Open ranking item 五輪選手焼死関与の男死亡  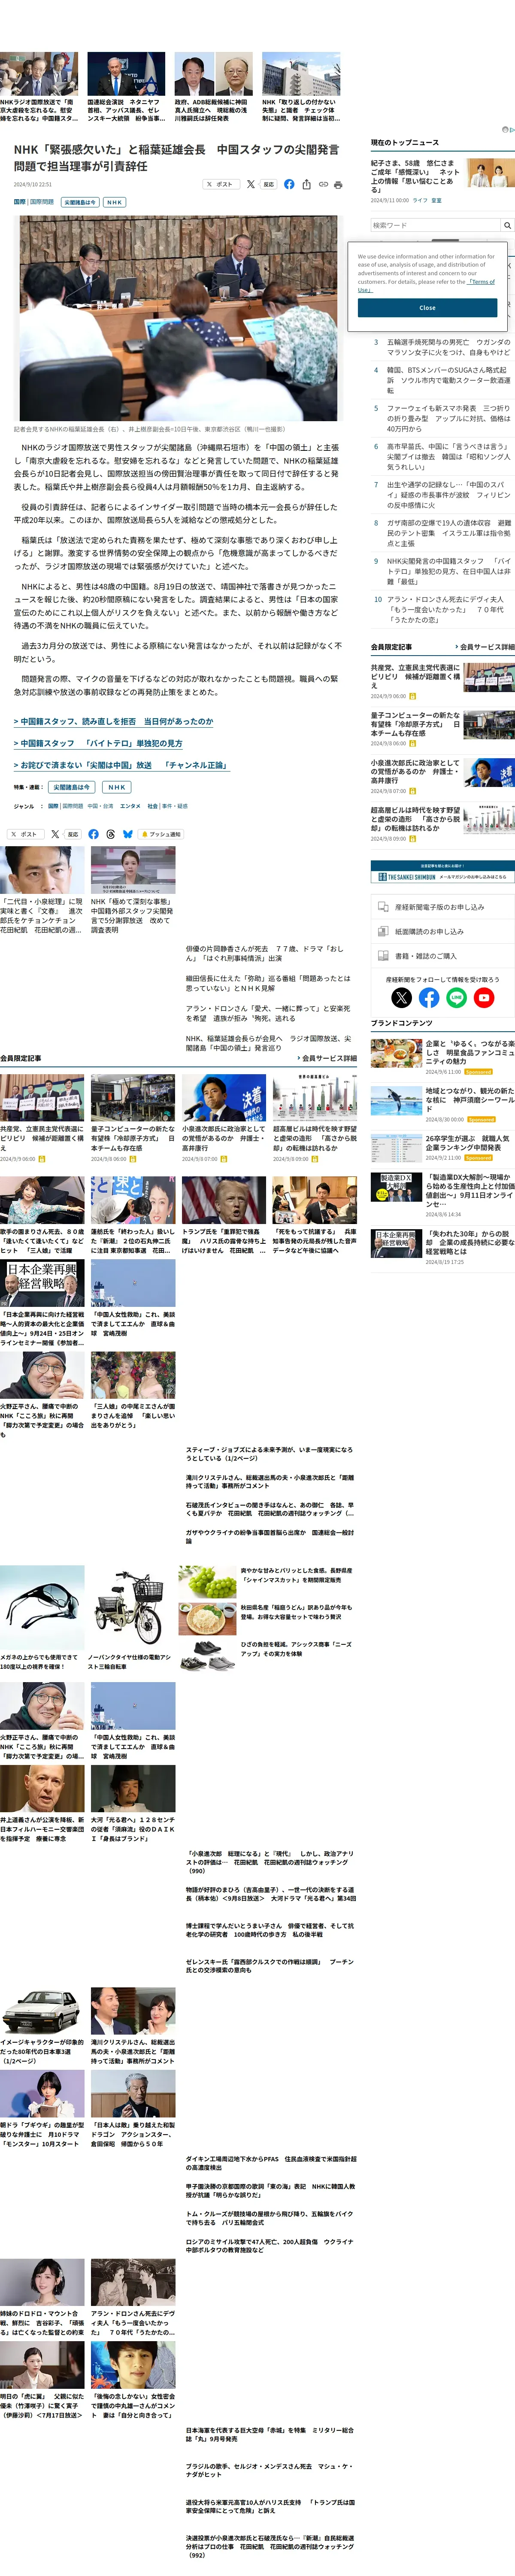[x=448, y=347]
